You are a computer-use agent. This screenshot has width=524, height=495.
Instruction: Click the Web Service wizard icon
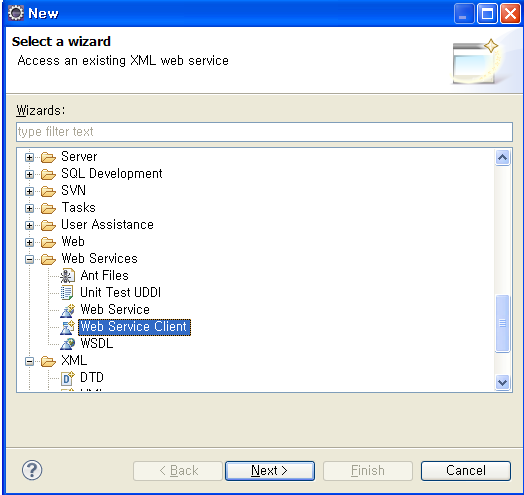pyautogui.click(x=67, y=310)
